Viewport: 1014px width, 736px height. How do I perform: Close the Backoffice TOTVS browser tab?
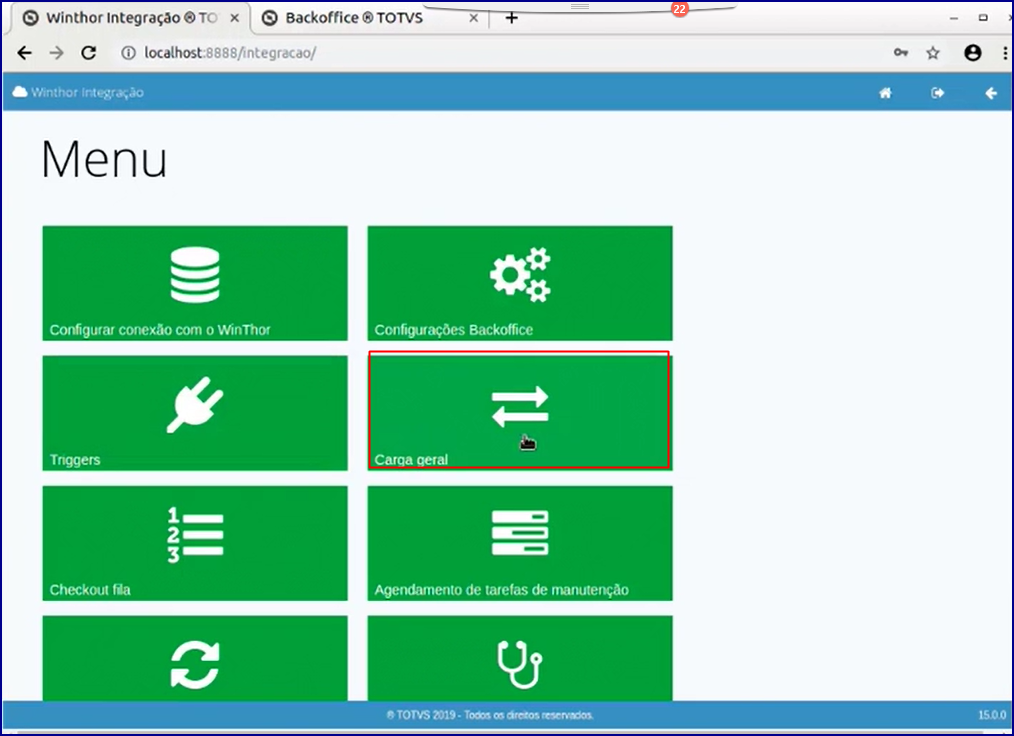point(473,18)
